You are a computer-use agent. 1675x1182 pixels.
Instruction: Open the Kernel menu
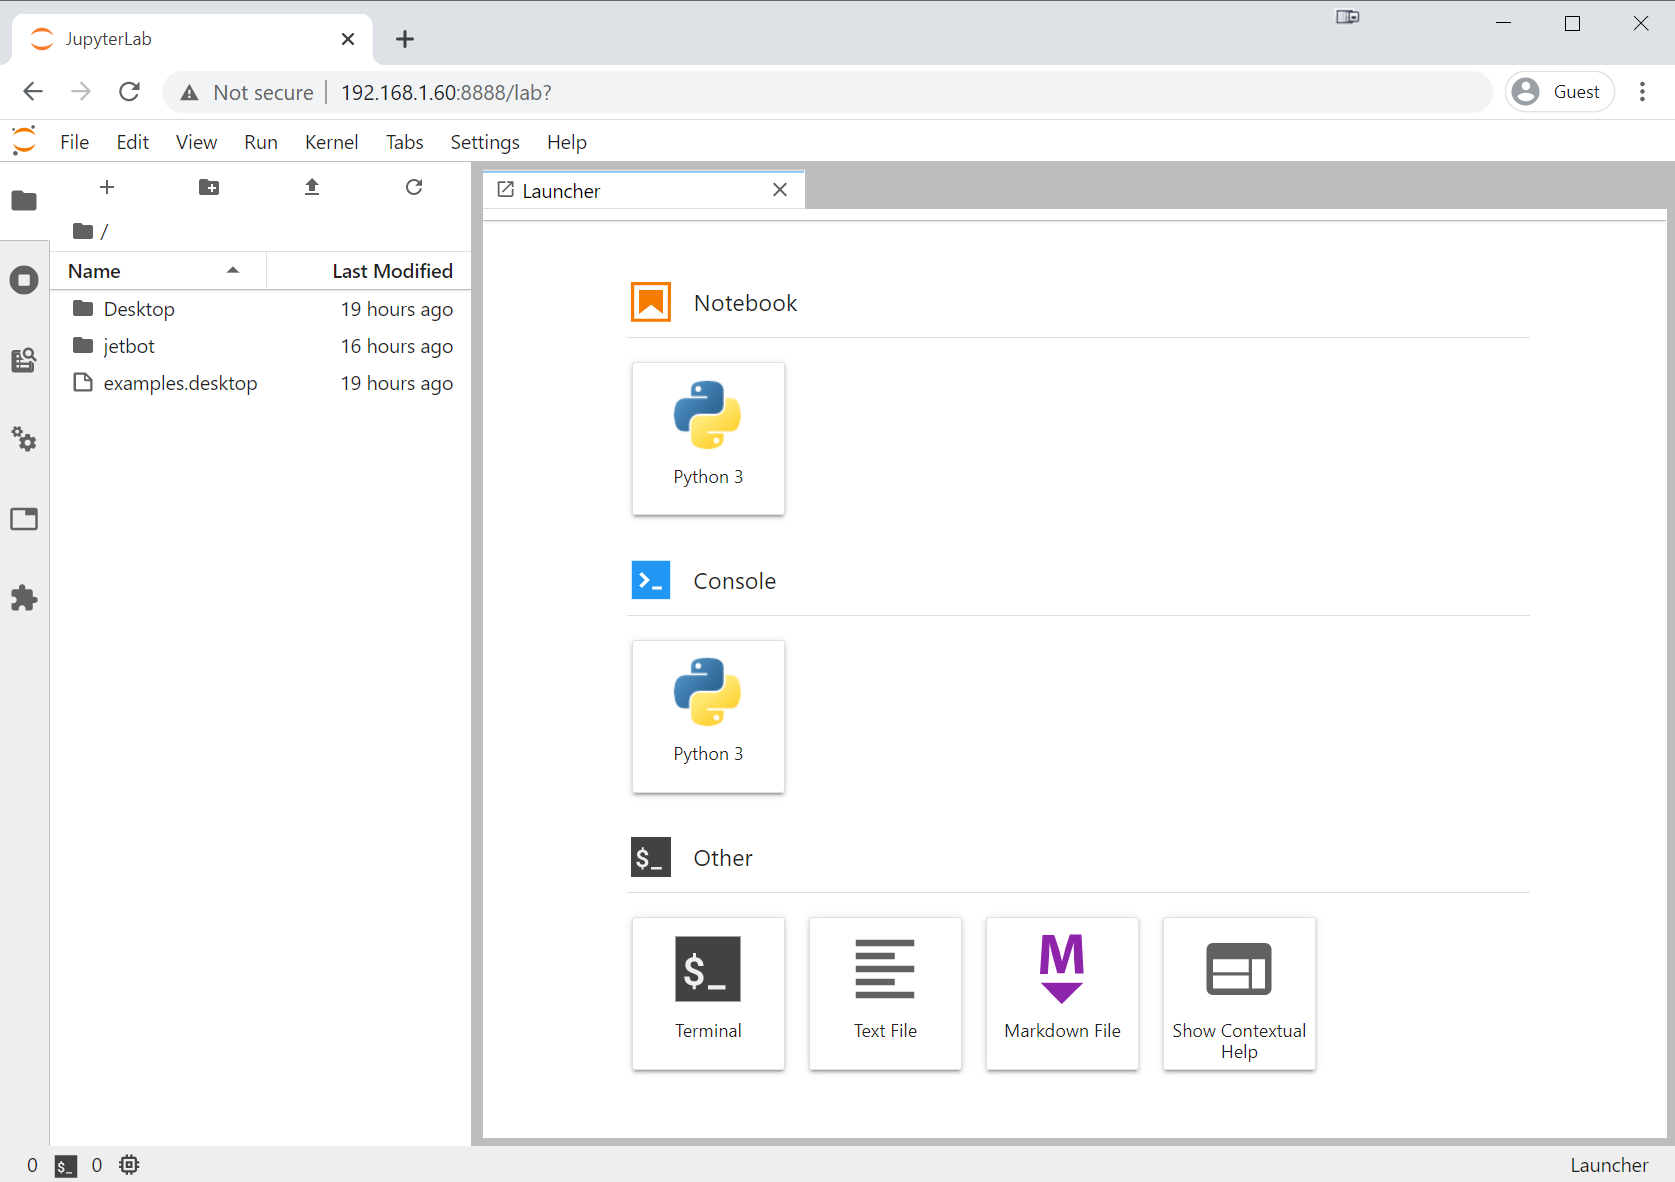pyautogui.click(x=332, y=142)
